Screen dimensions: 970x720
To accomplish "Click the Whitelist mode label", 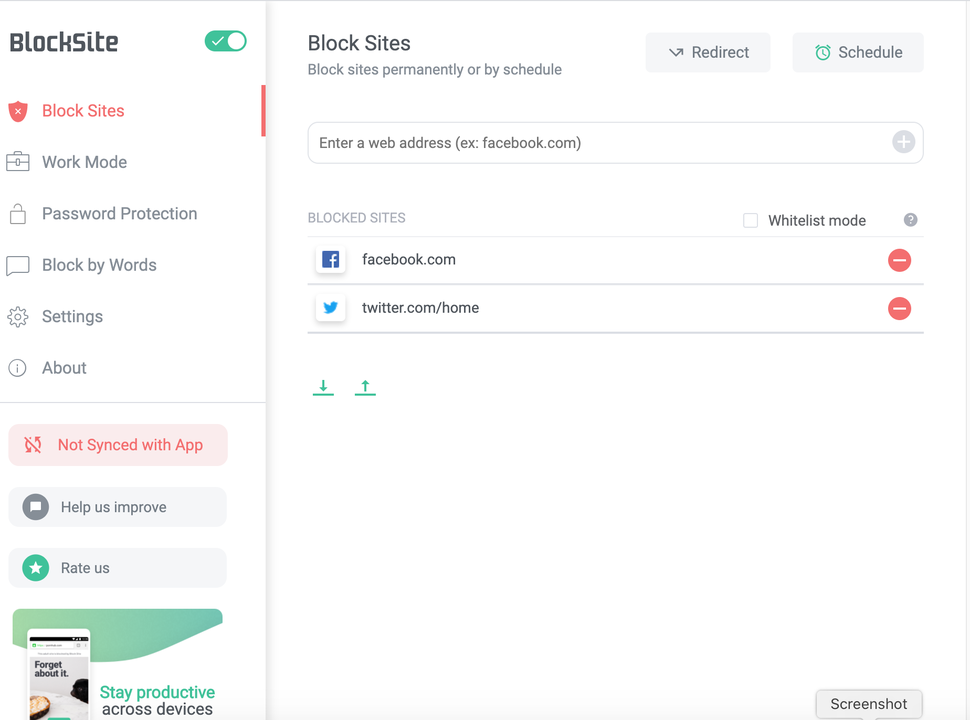I will click(x=817, y=221).
